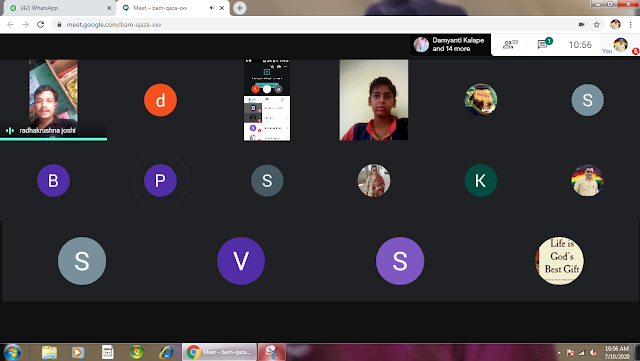Viewport: 640px width, 361px height.
Task: Select the 'Life is God's Best Gift' avatar
Action: coord(560,261)
